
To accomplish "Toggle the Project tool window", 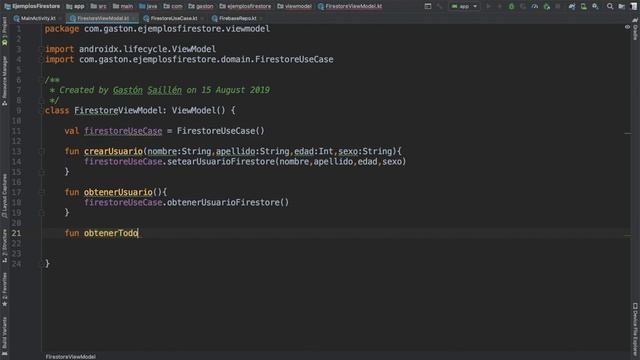I will pyautogui.click(x=4, y=32).
